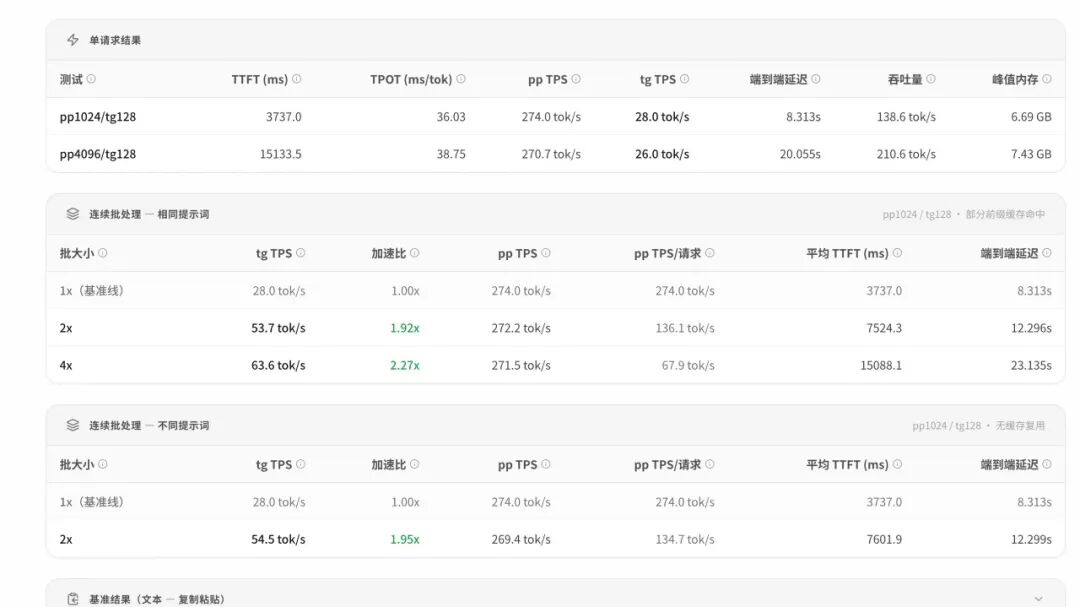The width and height of the screenshot is (1080, 607).
Task: Click info icon beside pp TPS in 相同提示词 table
Action: click(x=546, y=253)
